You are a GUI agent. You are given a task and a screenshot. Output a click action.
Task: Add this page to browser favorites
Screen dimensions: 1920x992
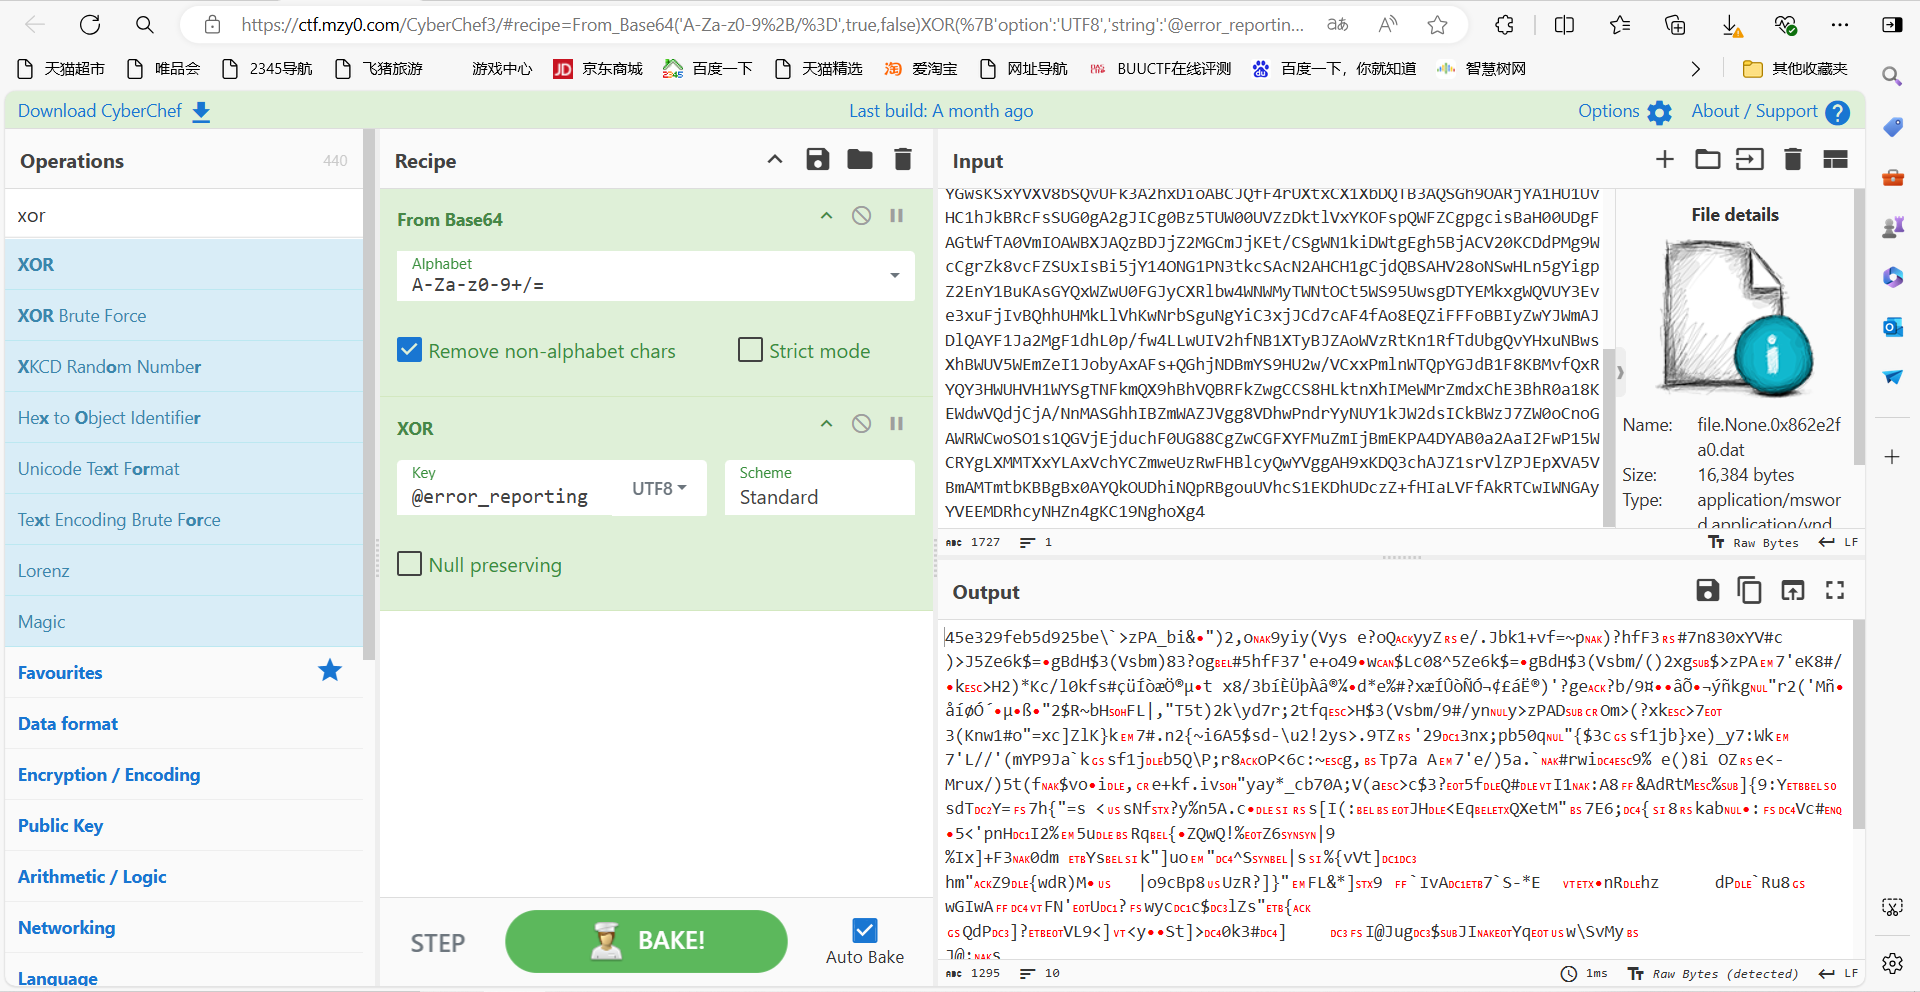click(x=1438, y=25)
